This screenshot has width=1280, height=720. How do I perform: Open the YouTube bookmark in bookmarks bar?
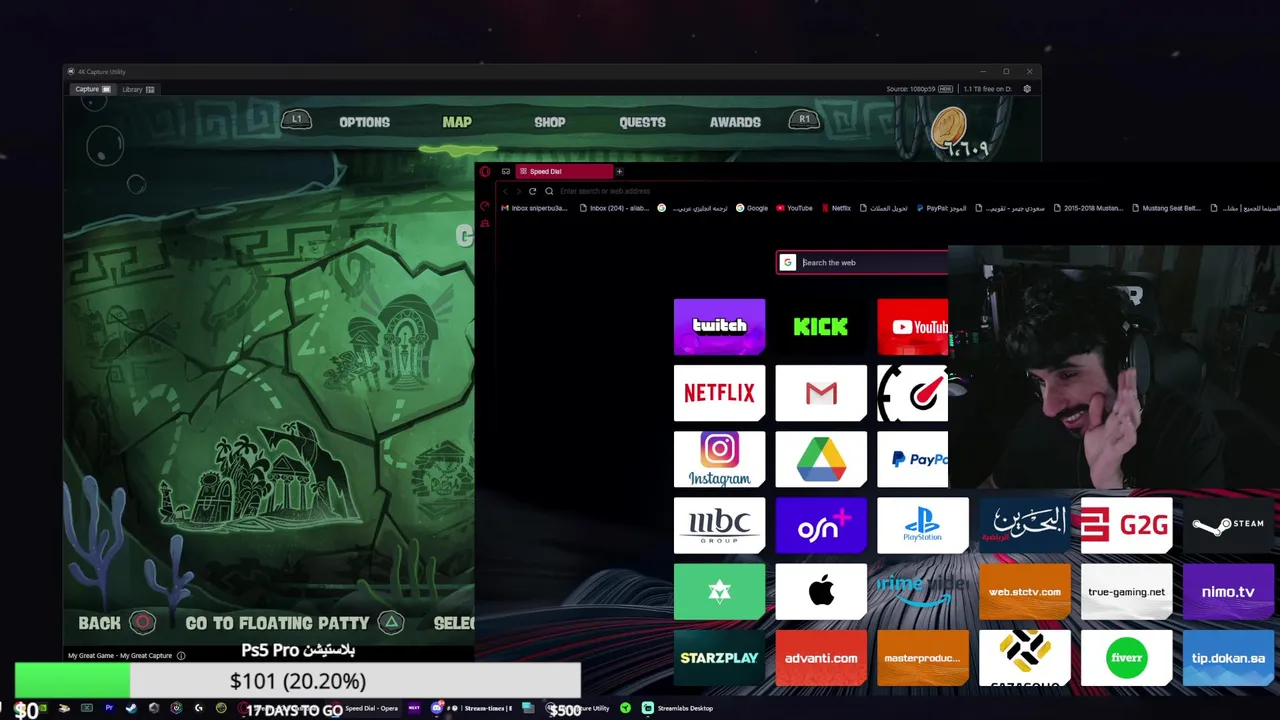[x=794, y=208]
